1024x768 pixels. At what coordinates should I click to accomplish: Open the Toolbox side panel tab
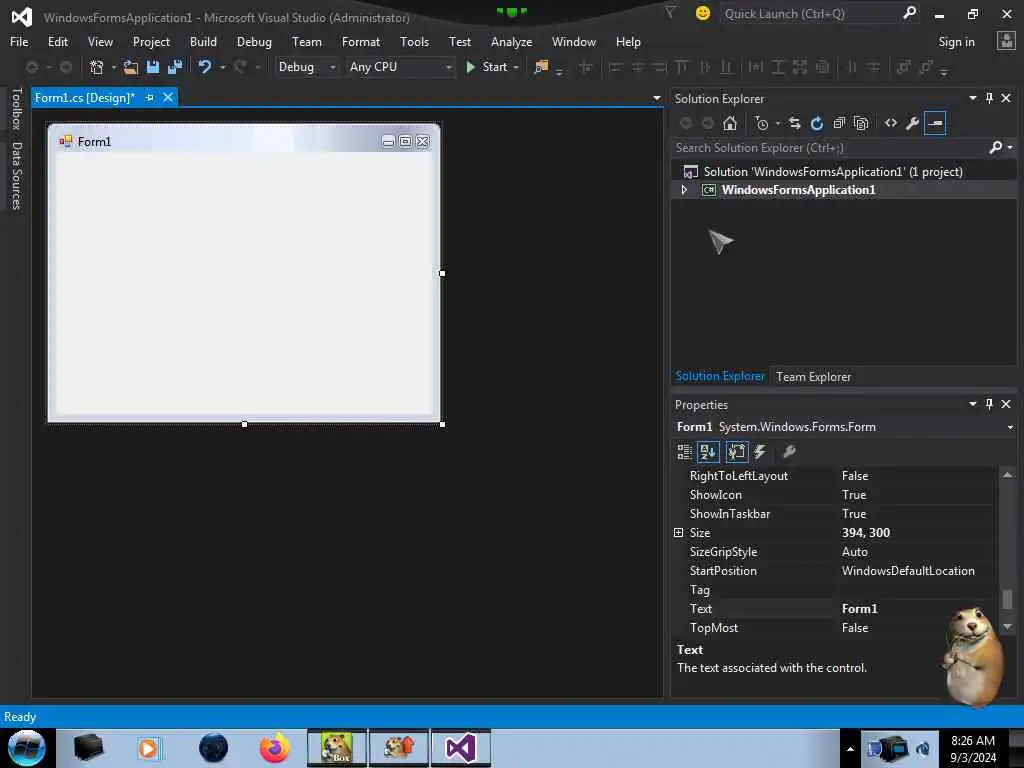[x=17, y=109]
